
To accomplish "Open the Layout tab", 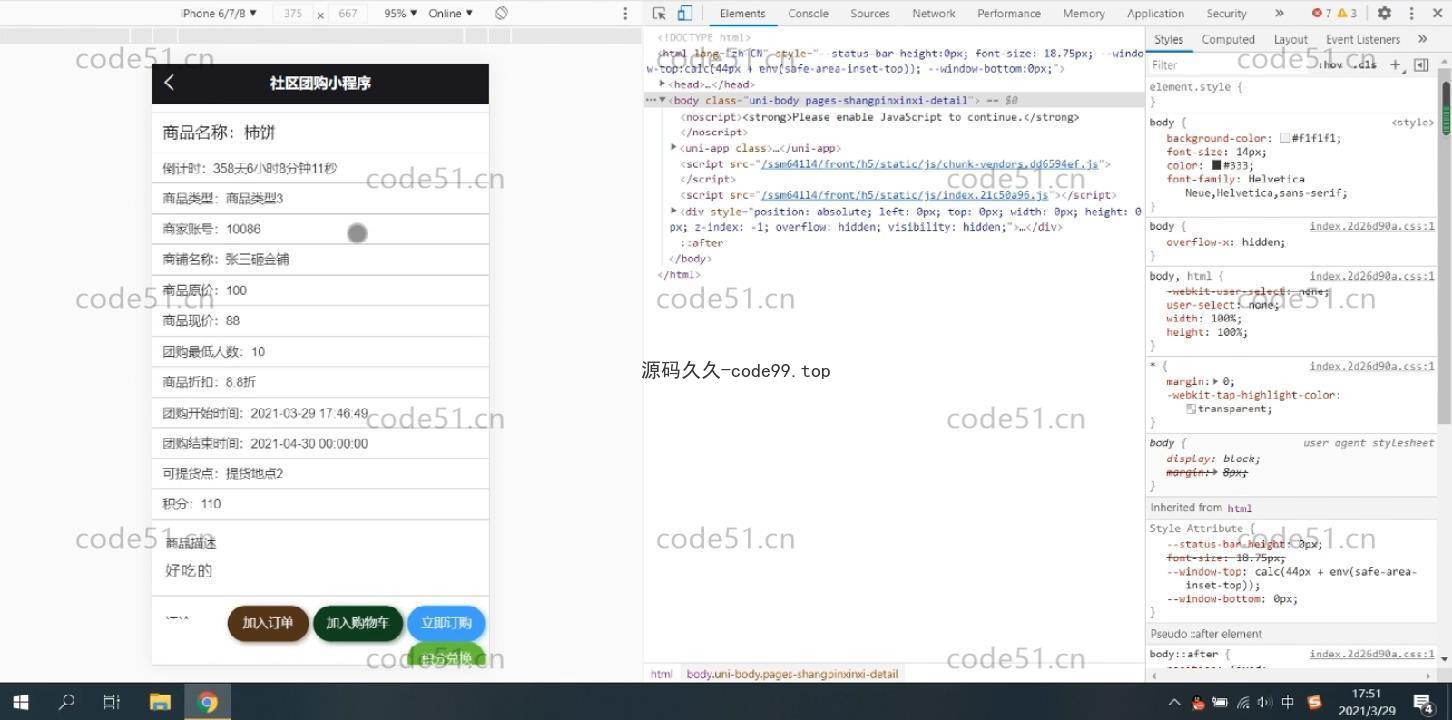I will point(1291,39).
